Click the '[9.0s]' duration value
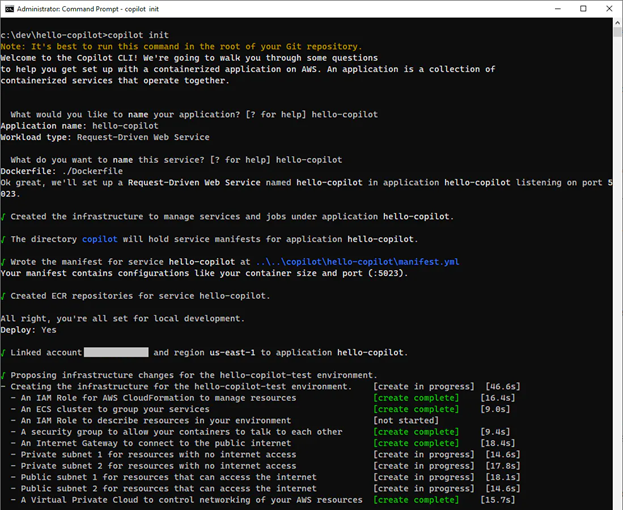Viewport: 623px width, 510px height. pyautogui.click(x=495, y=410)
